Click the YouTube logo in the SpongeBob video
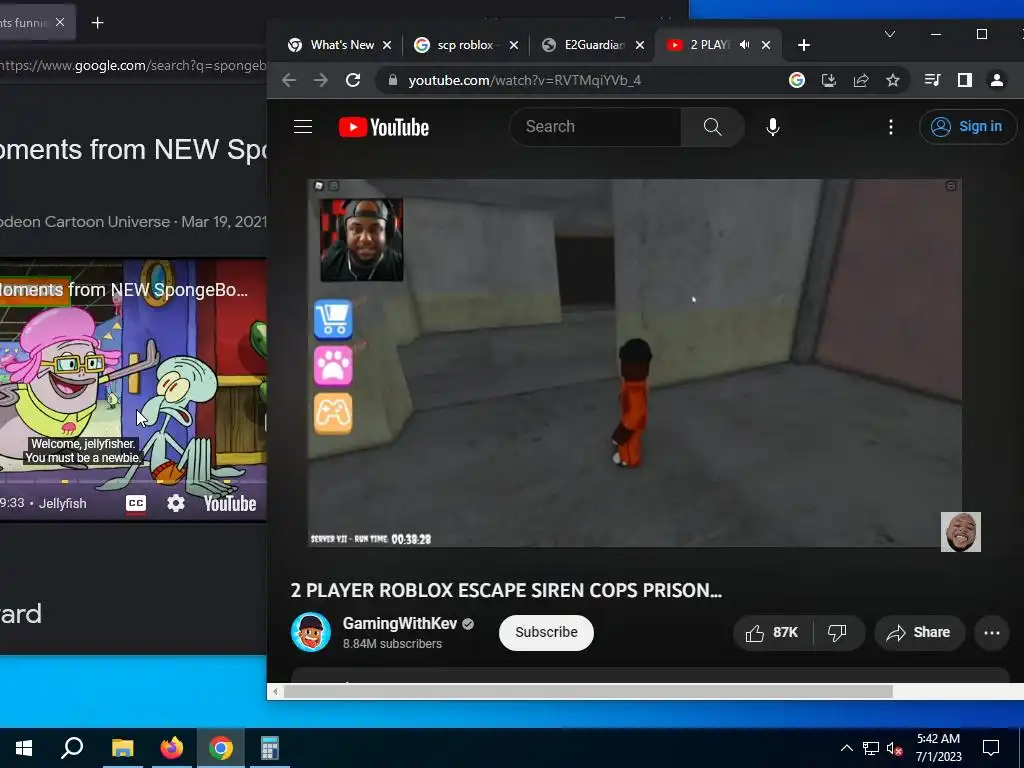 pyautogui.click(x=230, y=504)
